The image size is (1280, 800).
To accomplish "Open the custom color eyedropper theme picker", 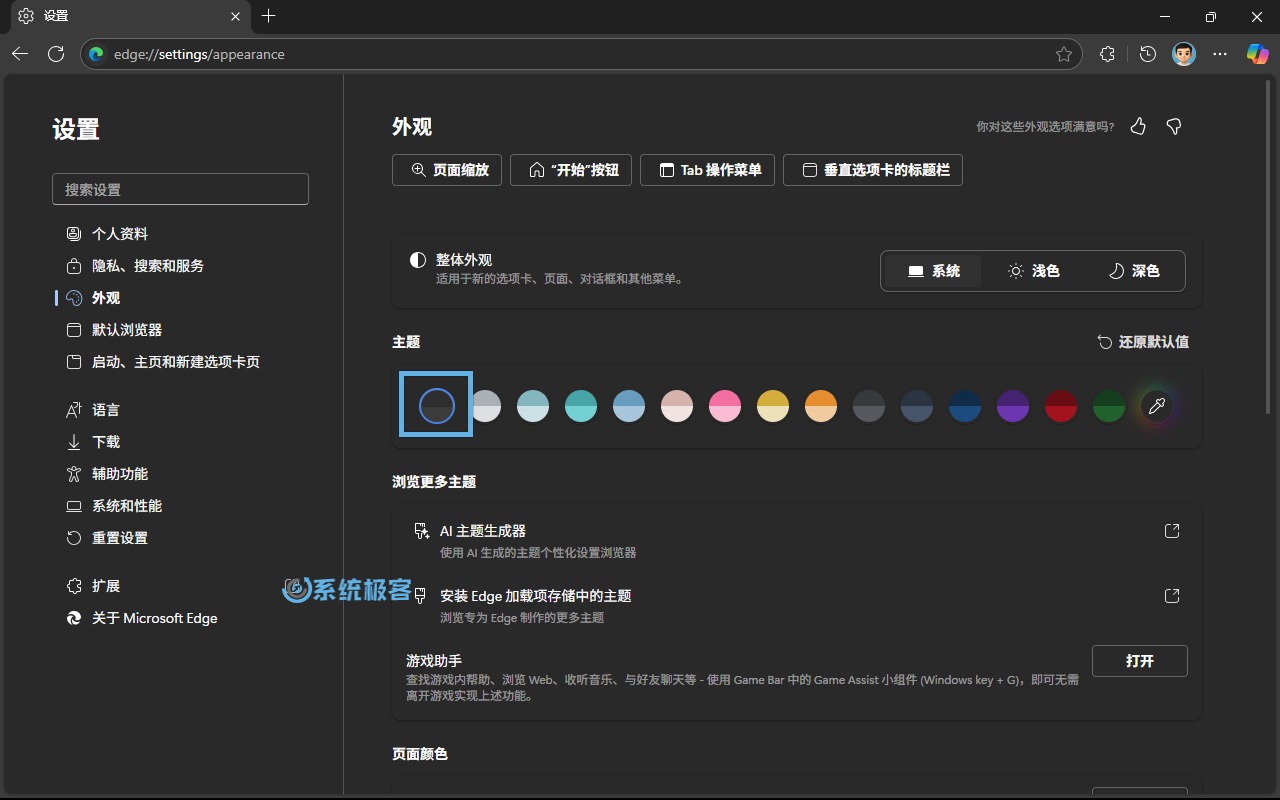I will pyautogui.click(x=1157, y=406).
